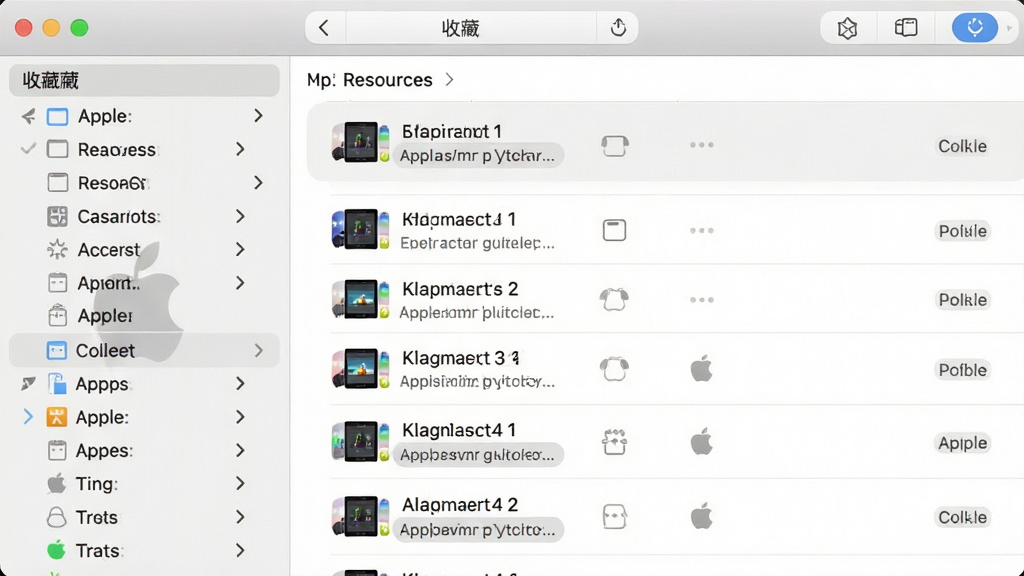Click the Appes calendar icon

(x=57, y=451)
